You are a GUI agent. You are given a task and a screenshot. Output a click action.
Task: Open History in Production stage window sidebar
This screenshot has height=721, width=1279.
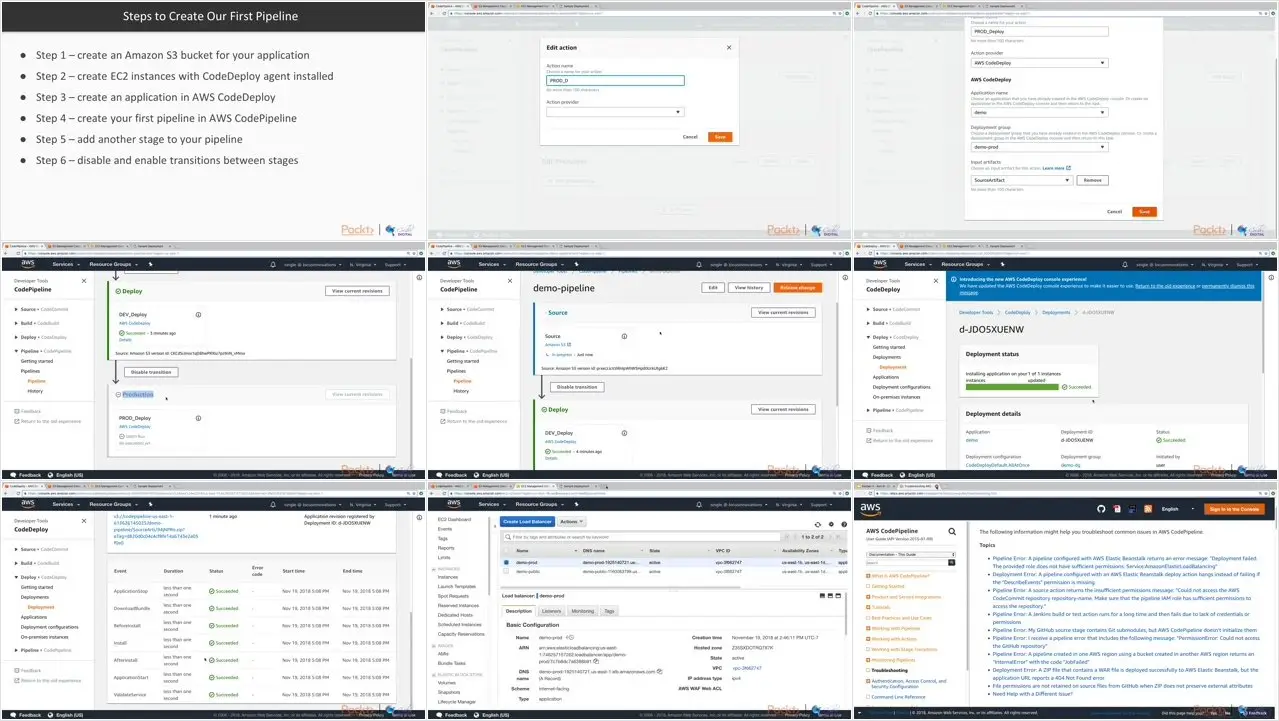(x=35, y=391)
